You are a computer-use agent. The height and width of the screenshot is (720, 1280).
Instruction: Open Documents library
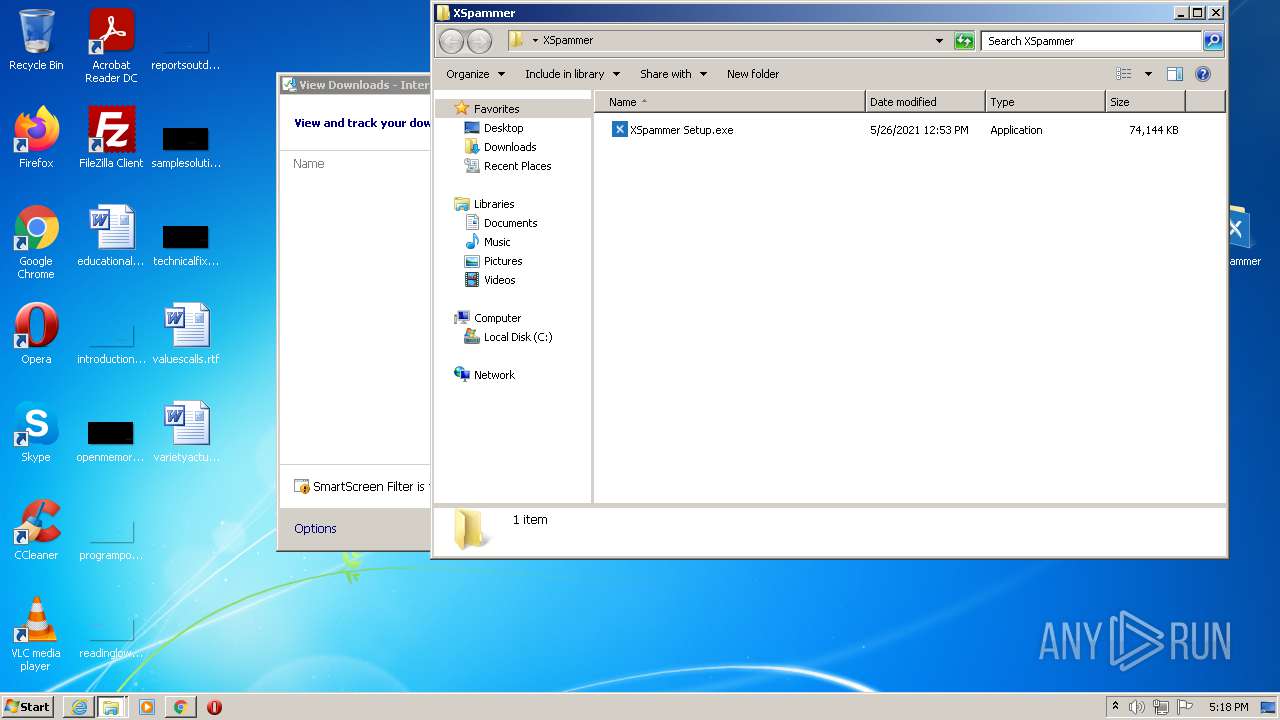pos(510,223)
